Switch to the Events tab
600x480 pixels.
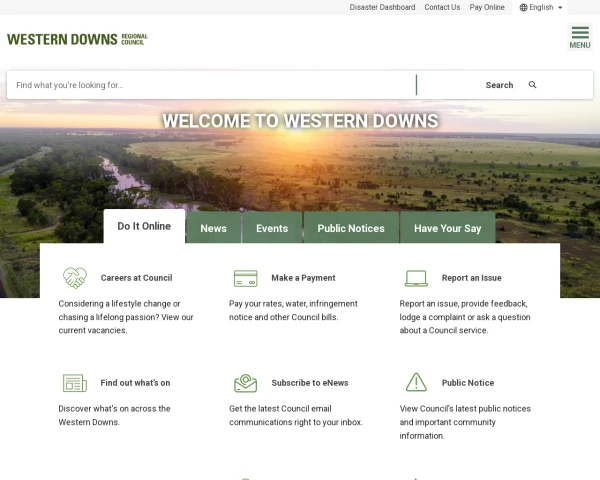click(272, 228)
